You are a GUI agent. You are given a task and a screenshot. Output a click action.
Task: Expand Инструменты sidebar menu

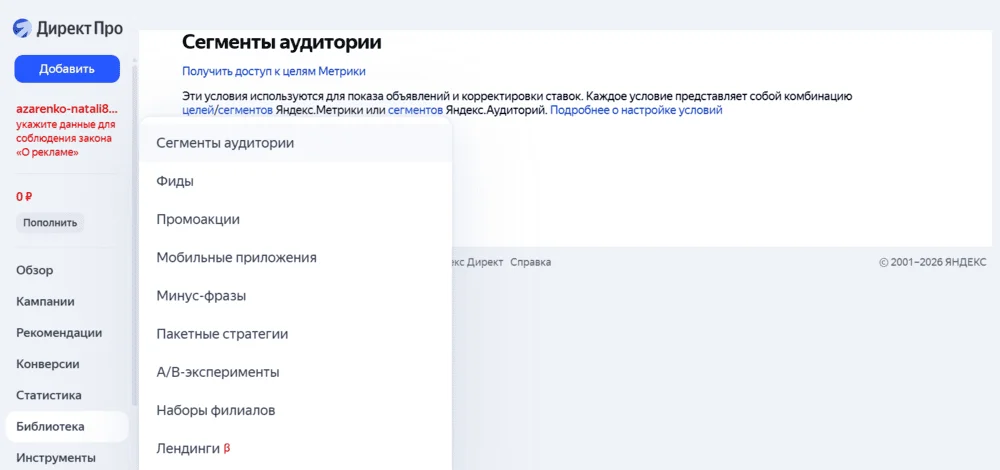click(56, 458)
